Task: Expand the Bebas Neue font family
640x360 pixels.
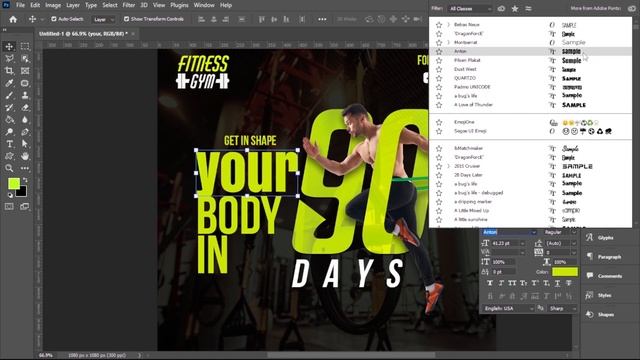Action: (x=448, y=25)
